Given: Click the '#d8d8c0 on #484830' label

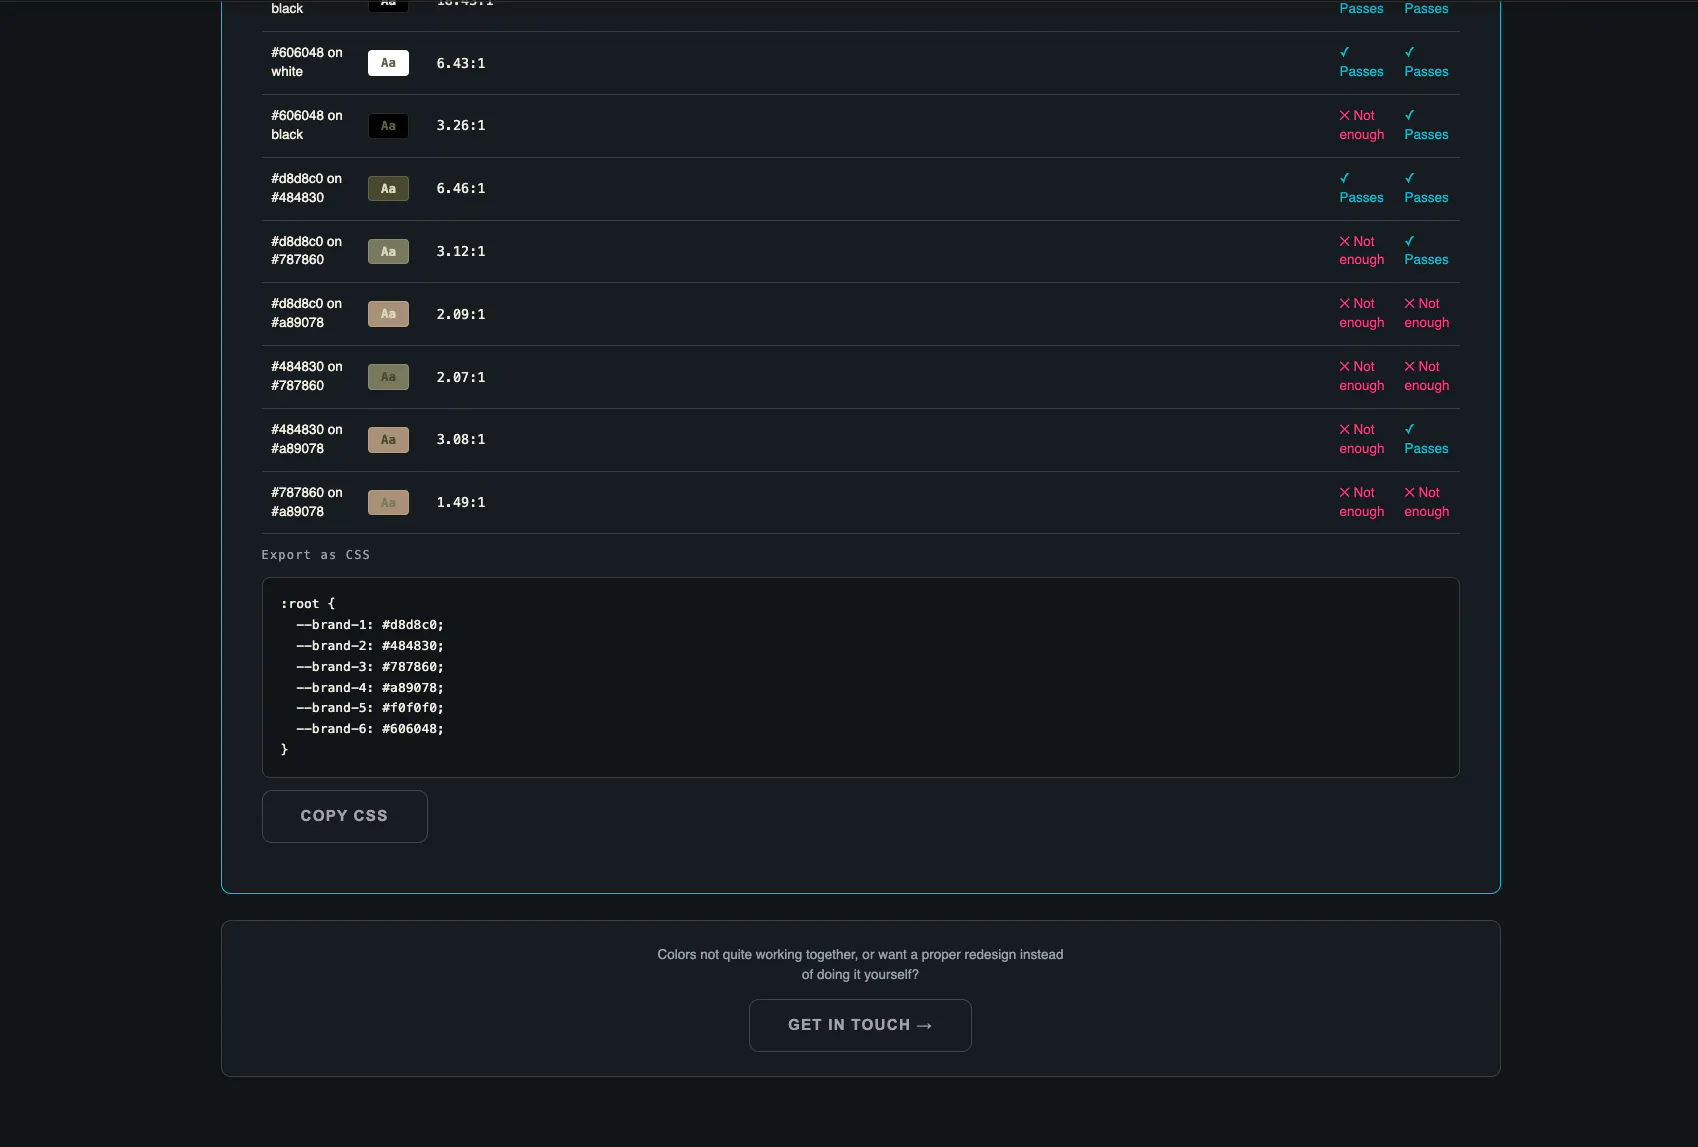Looking at the screenshot, I should (x=307, y=188).
